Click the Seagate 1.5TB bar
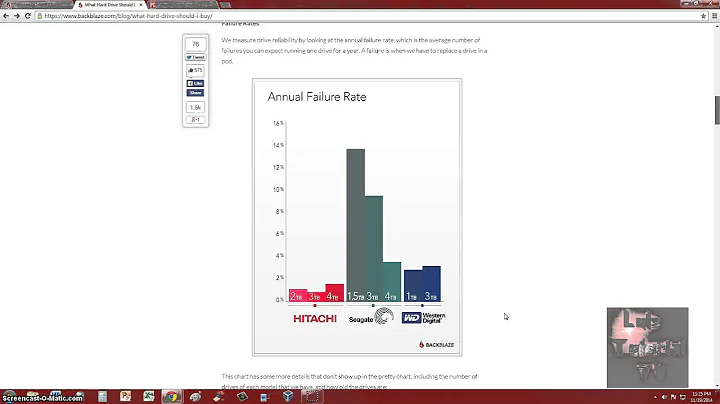 click(356, 225)
